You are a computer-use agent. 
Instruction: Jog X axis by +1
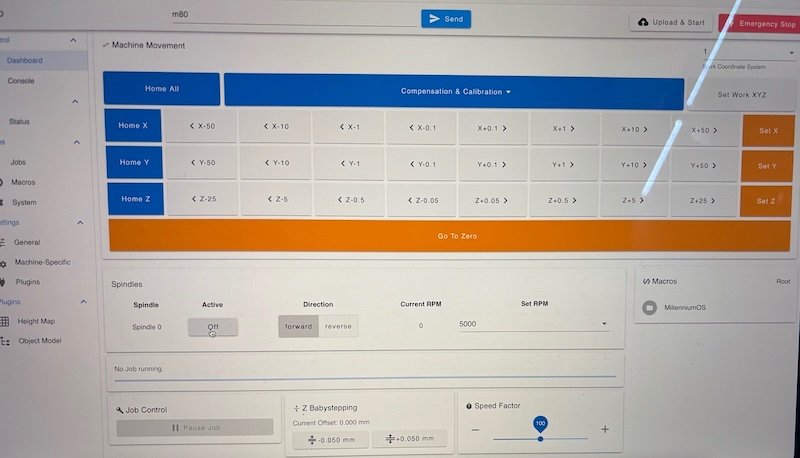point(563,129)
